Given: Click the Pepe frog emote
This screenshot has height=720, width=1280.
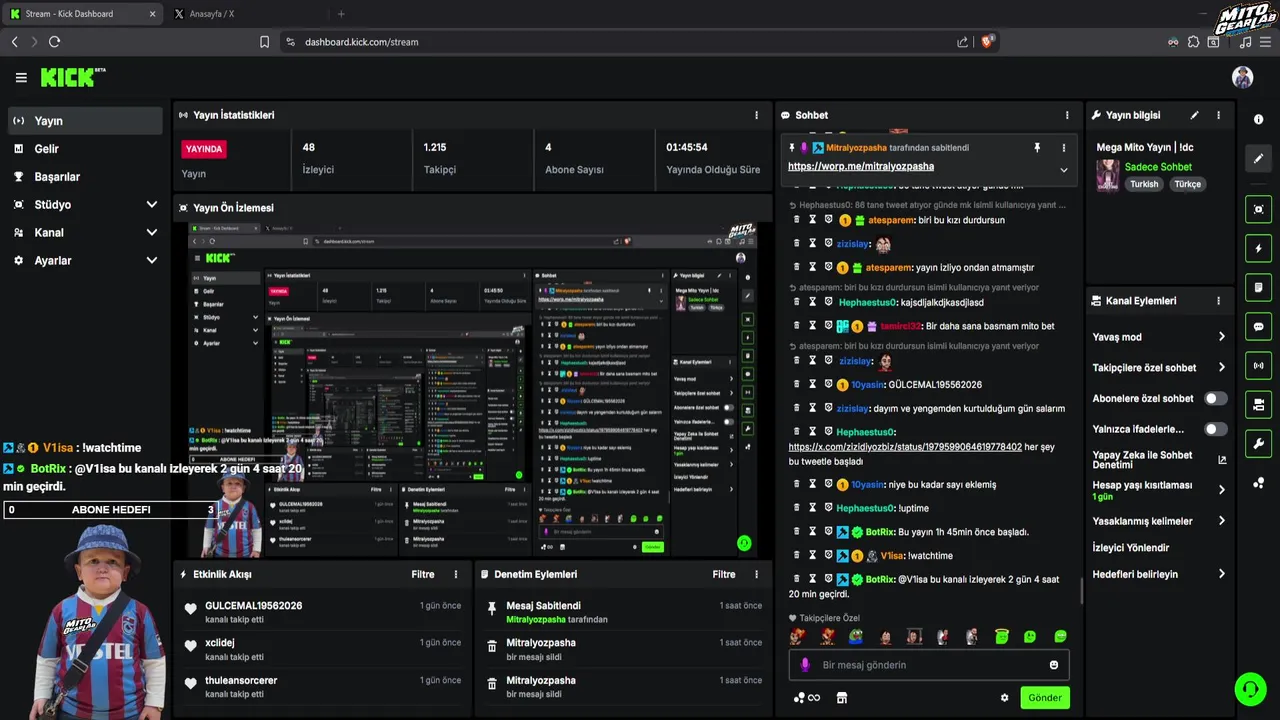Looking at the screenshot, I should 856,637.
